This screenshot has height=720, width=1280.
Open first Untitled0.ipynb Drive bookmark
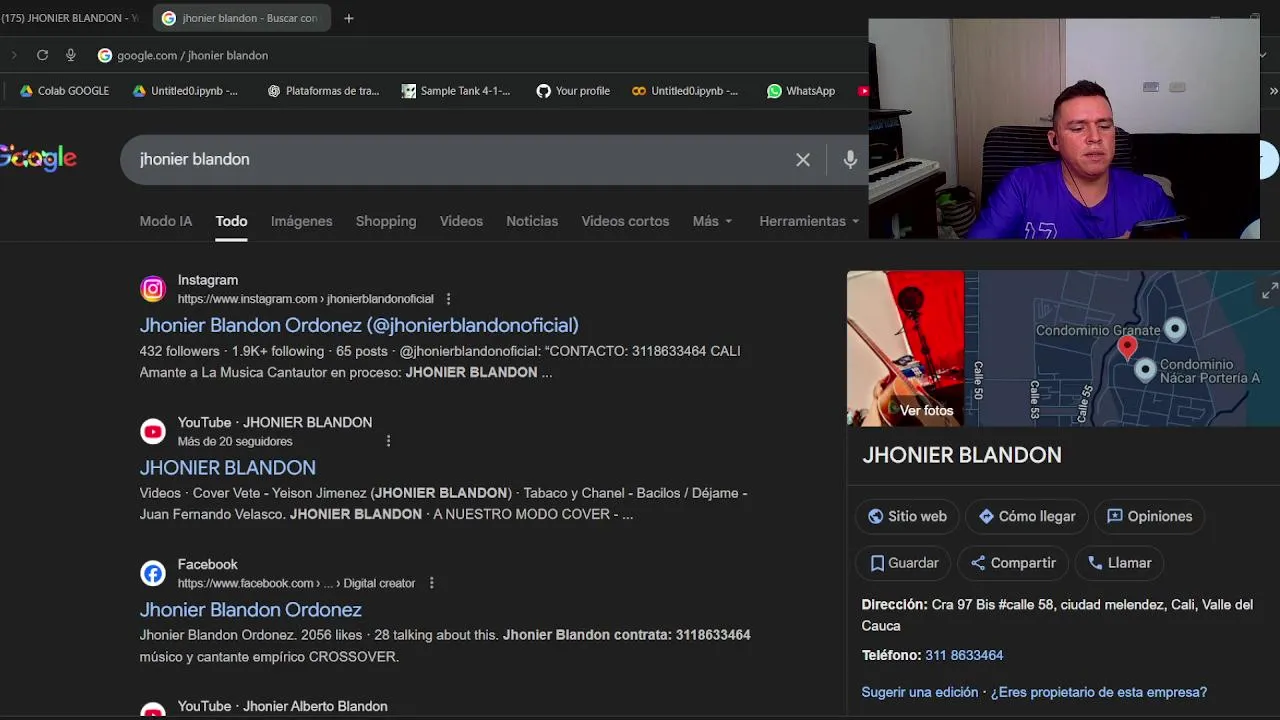[x=186, y=91]
